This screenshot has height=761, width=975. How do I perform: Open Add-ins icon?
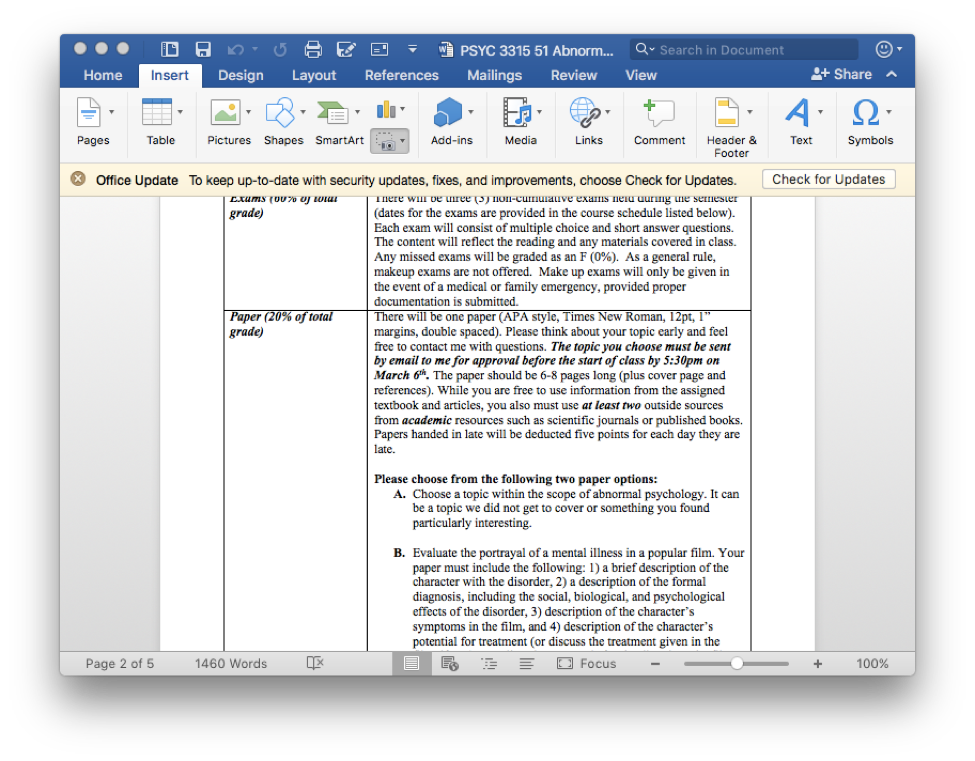[x=448, y=113]
